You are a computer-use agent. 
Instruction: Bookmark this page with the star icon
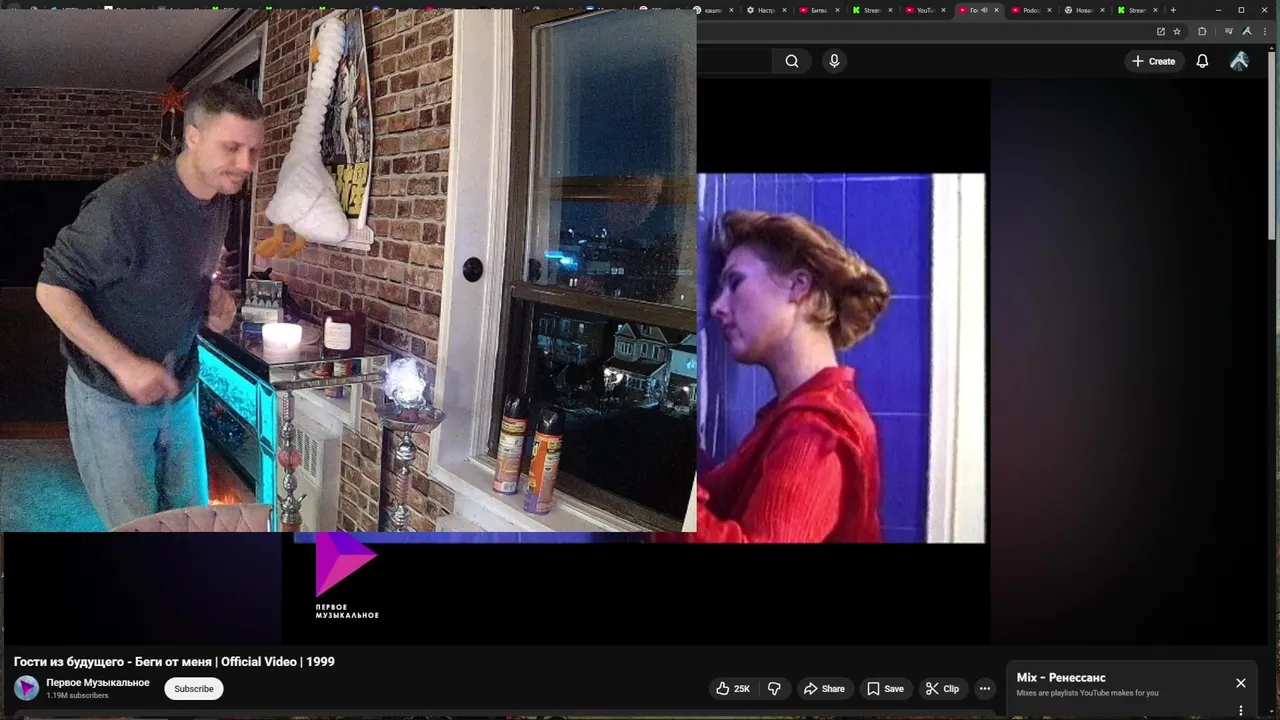(x=1177, y=31)
